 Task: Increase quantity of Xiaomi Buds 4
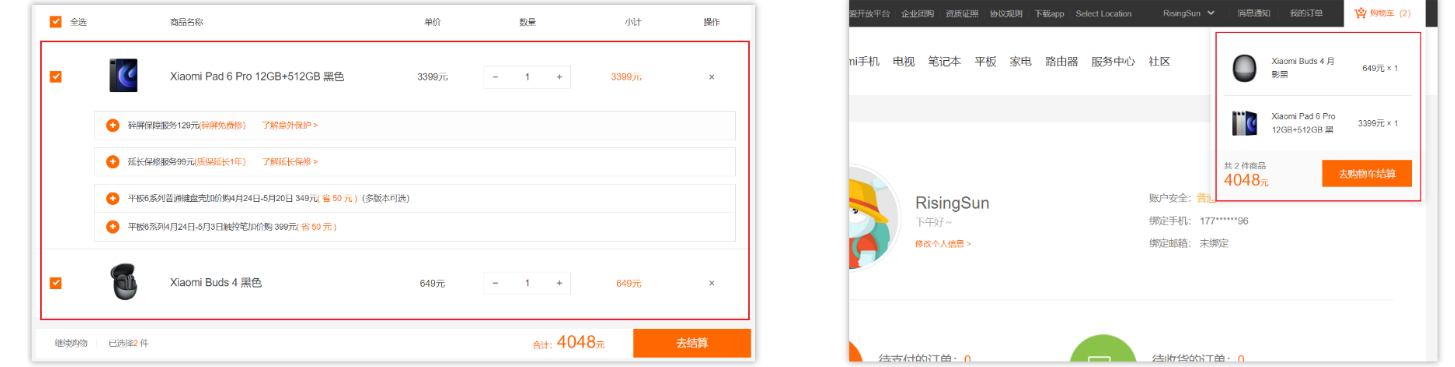click(559, 283)
